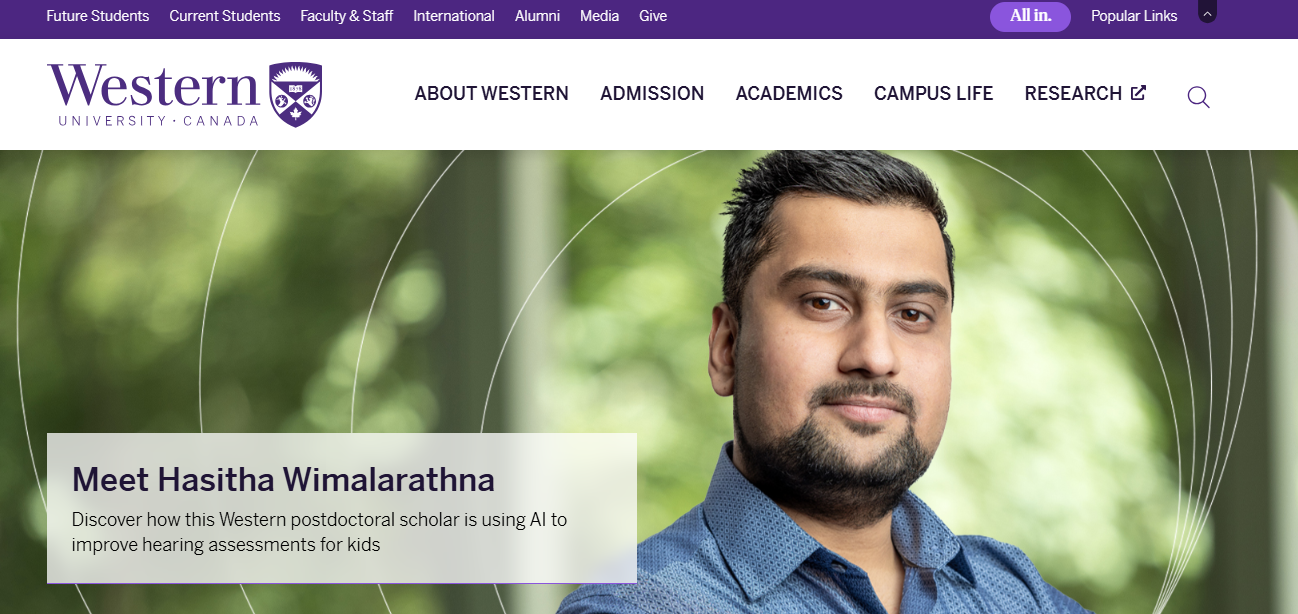Screen dimensions: 1298x614
Task: Click the hero photo of the scholar
Action: pyautogui.click(x=850, y=380)
